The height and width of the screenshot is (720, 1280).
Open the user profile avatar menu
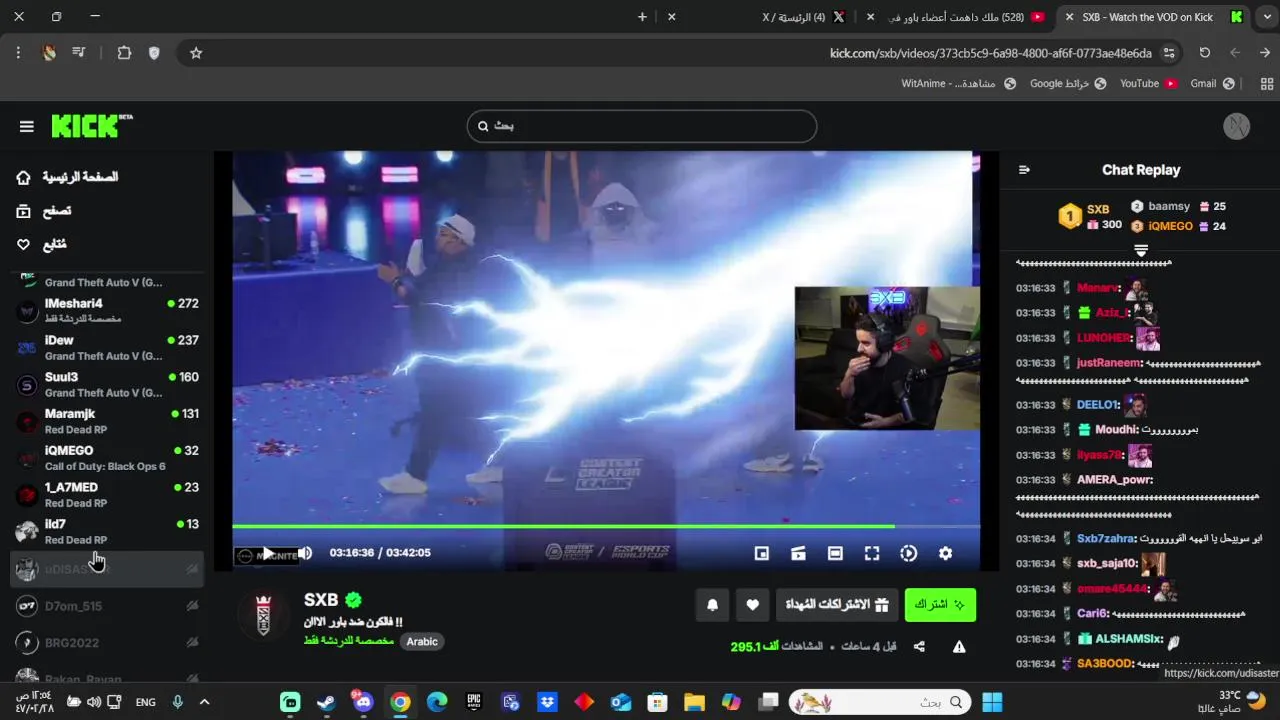(x=1237, y=126)
